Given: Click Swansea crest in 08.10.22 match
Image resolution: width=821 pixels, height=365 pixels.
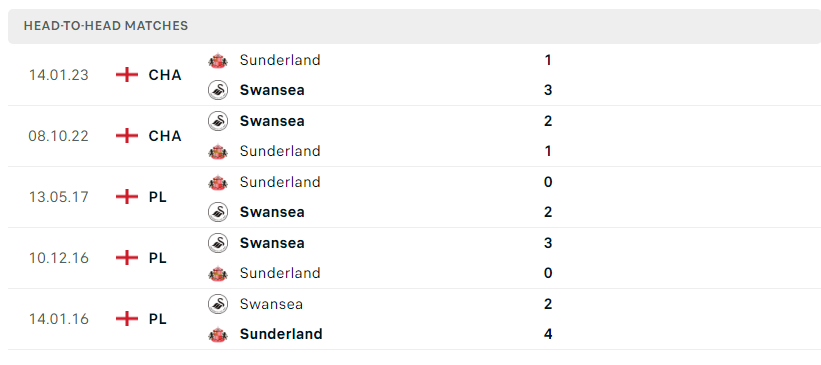Looking at the screenshot, I should pyautogui.click(x=218, y=121).
